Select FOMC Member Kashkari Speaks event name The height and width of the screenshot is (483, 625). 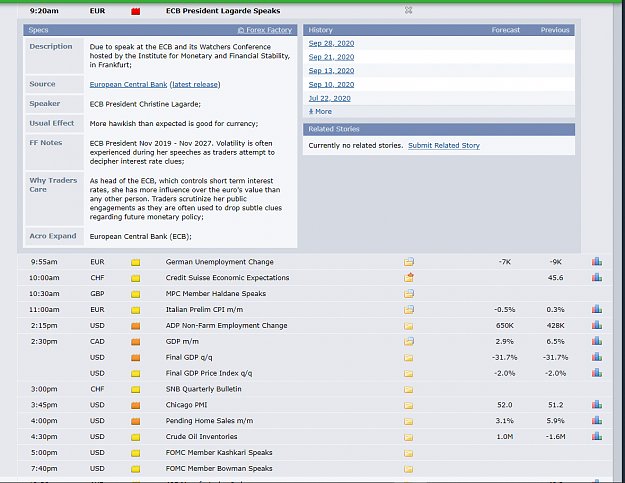[x=219, y=453]
